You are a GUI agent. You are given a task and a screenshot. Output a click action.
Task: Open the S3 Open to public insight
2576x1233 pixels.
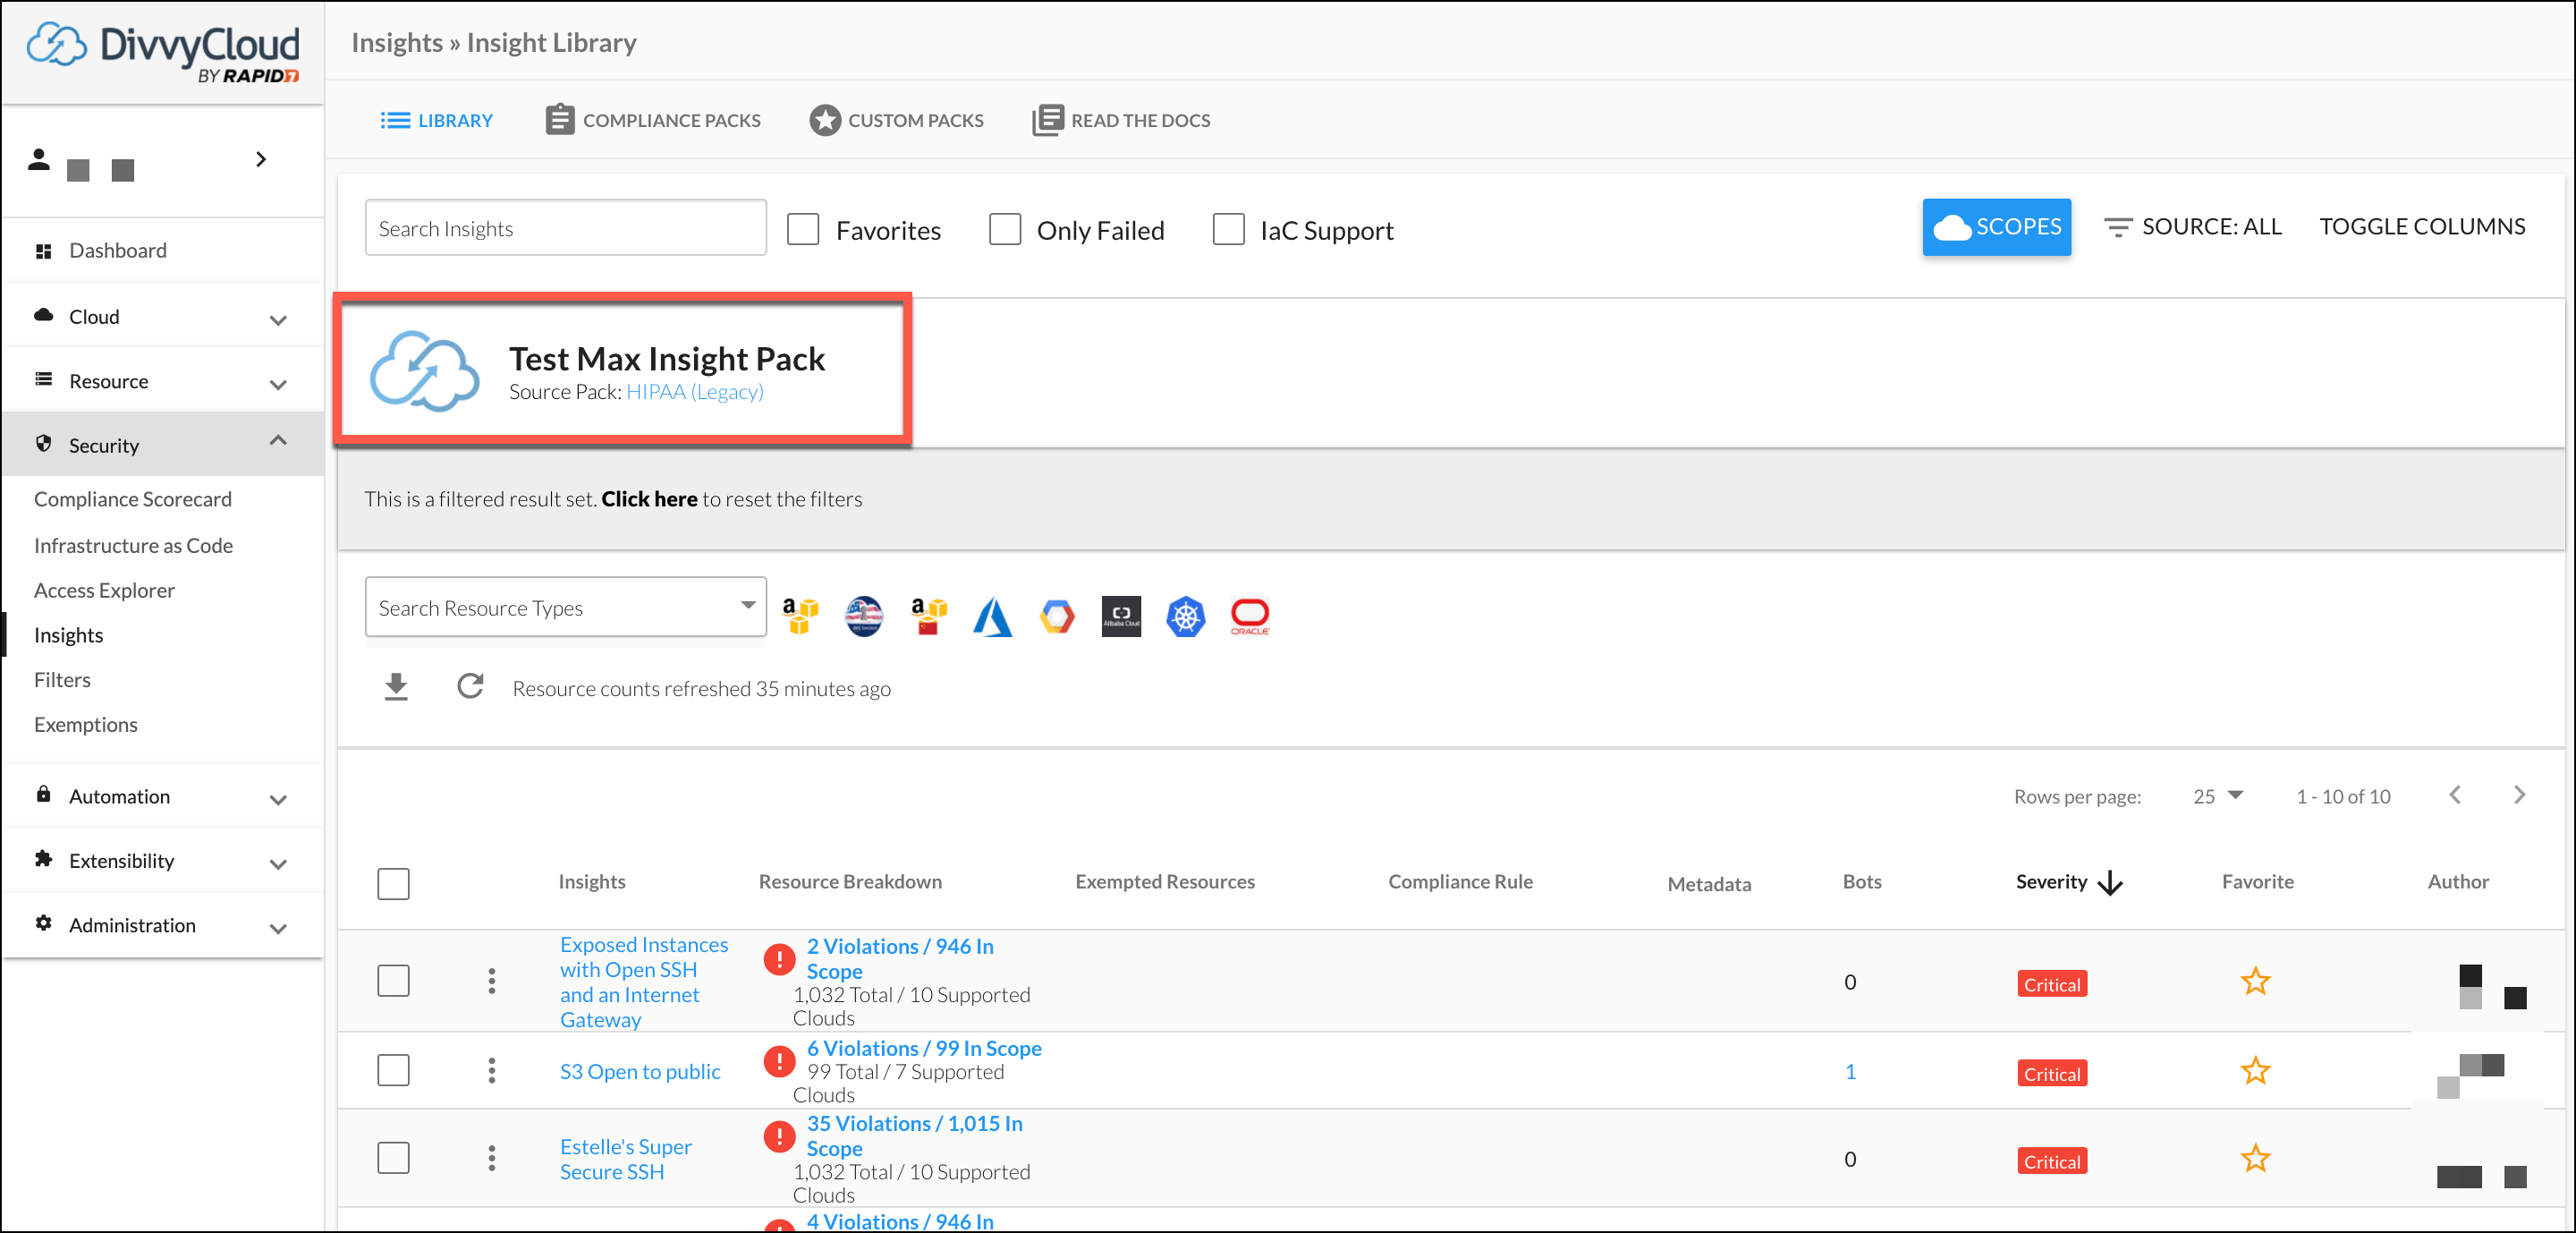pos(640,1071)
